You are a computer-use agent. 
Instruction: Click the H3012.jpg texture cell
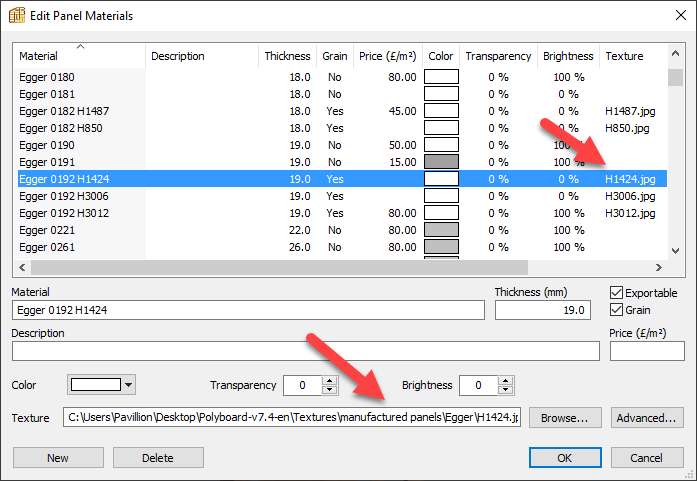point(630,213)
